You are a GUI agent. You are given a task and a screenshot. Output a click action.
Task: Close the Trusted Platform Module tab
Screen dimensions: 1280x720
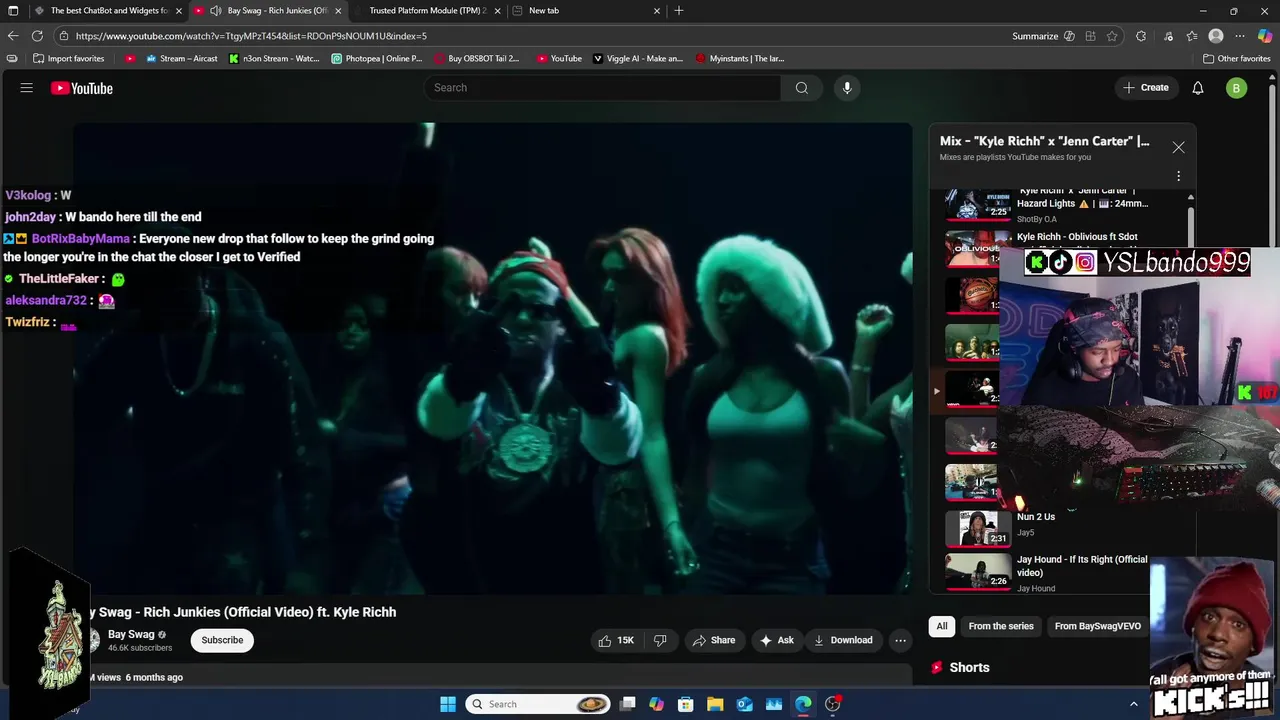[497, 10]
